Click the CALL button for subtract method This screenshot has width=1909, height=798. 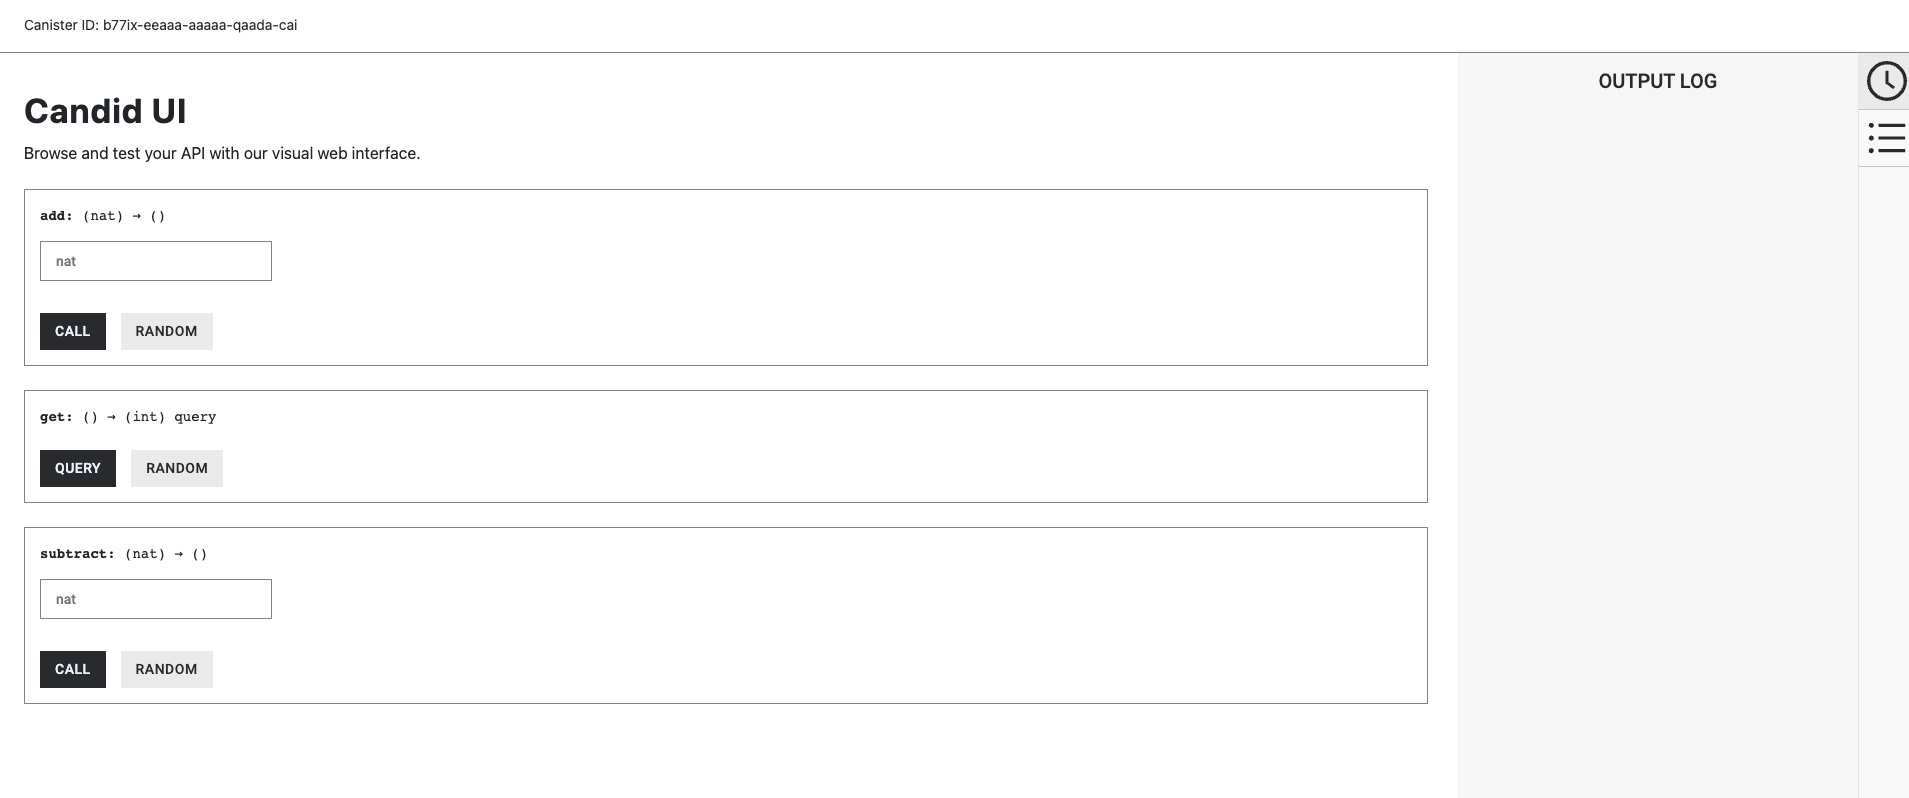(72, 669)
